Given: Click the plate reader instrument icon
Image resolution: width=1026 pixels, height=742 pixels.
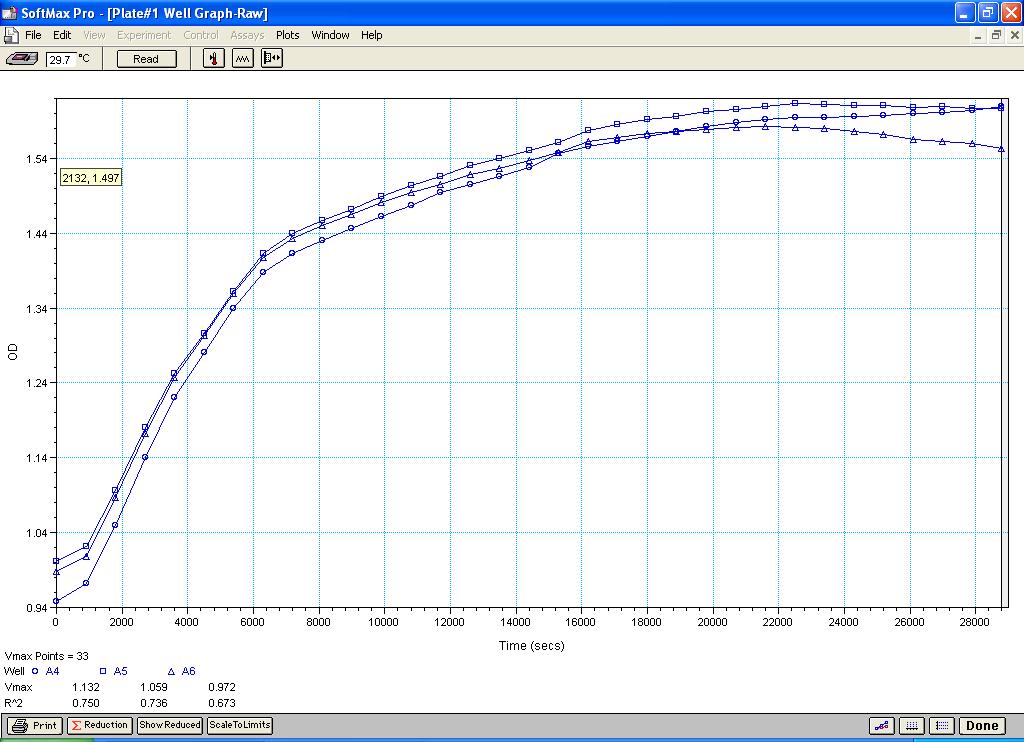Looking at the screenshot, I should 22,59.
